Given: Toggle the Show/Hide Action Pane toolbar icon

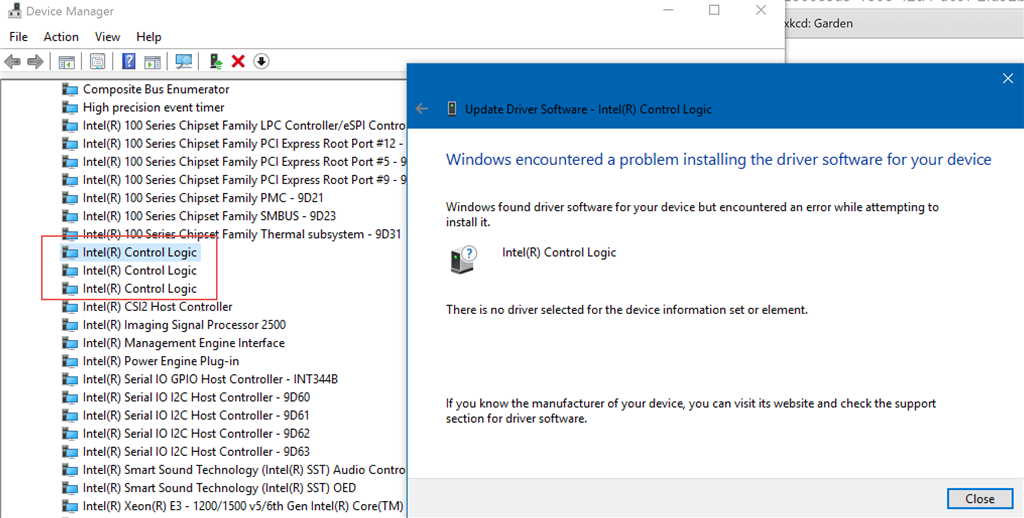Looking at the screenshot, I should point(152,61).
